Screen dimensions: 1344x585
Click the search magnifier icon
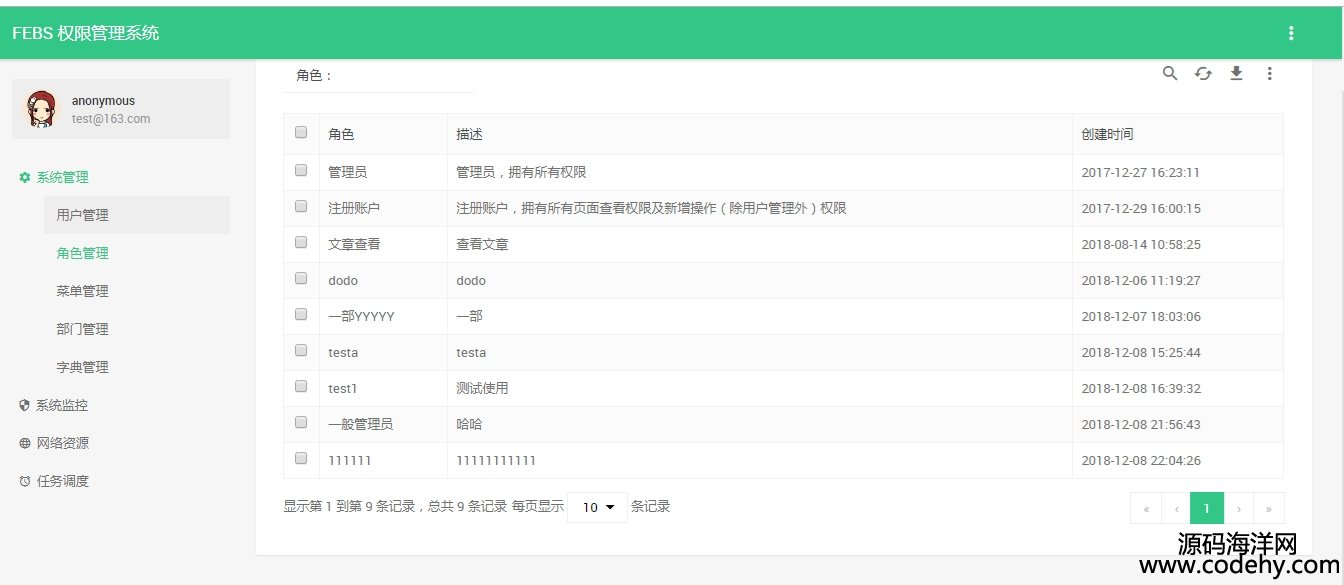coord(1169,73)
